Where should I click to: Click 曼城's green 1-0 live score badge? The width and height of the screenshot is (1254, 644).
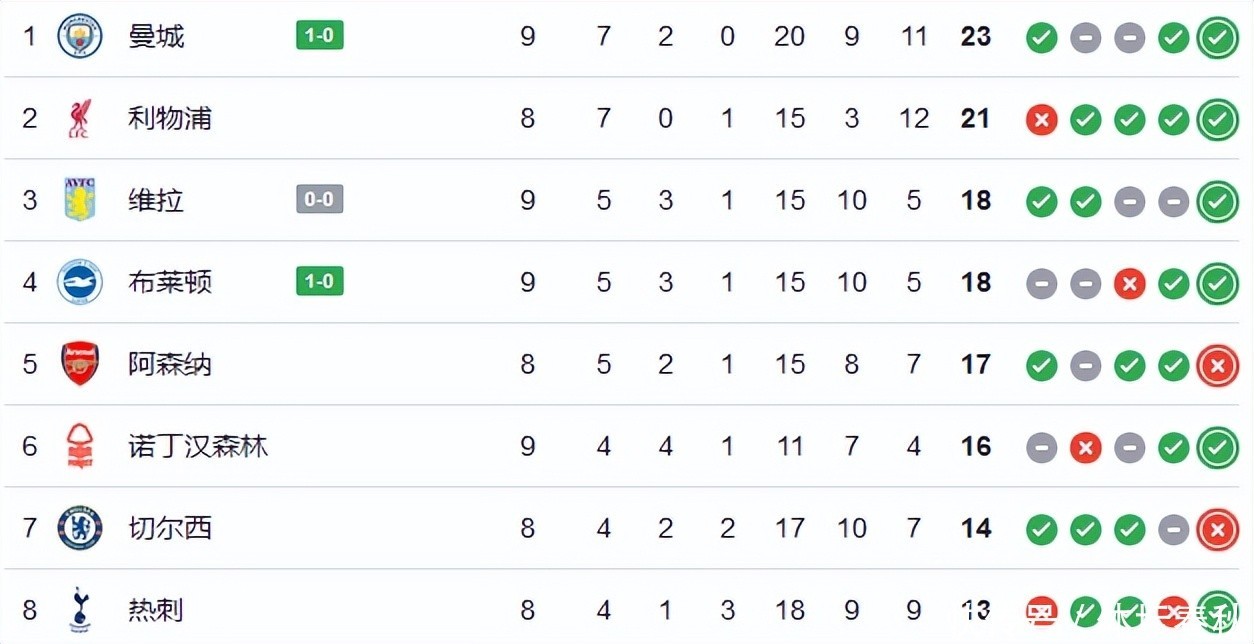(319, 37)
